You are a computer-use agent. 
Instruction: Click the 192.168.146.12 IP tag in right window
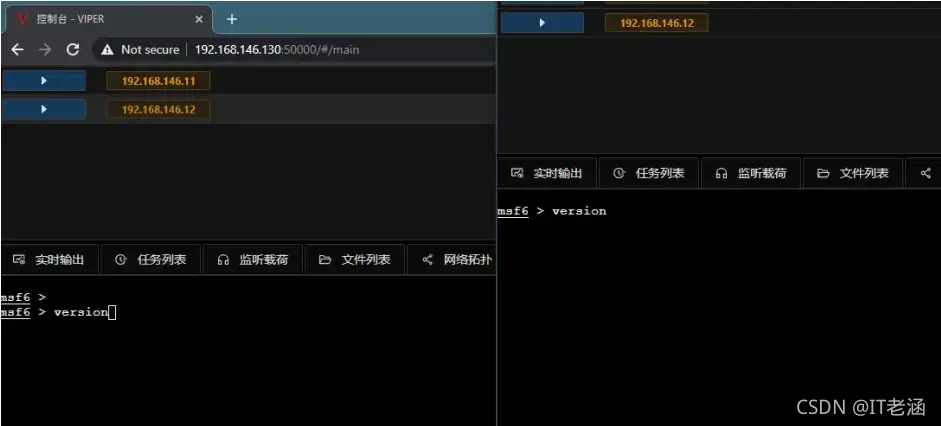(657, 23)
